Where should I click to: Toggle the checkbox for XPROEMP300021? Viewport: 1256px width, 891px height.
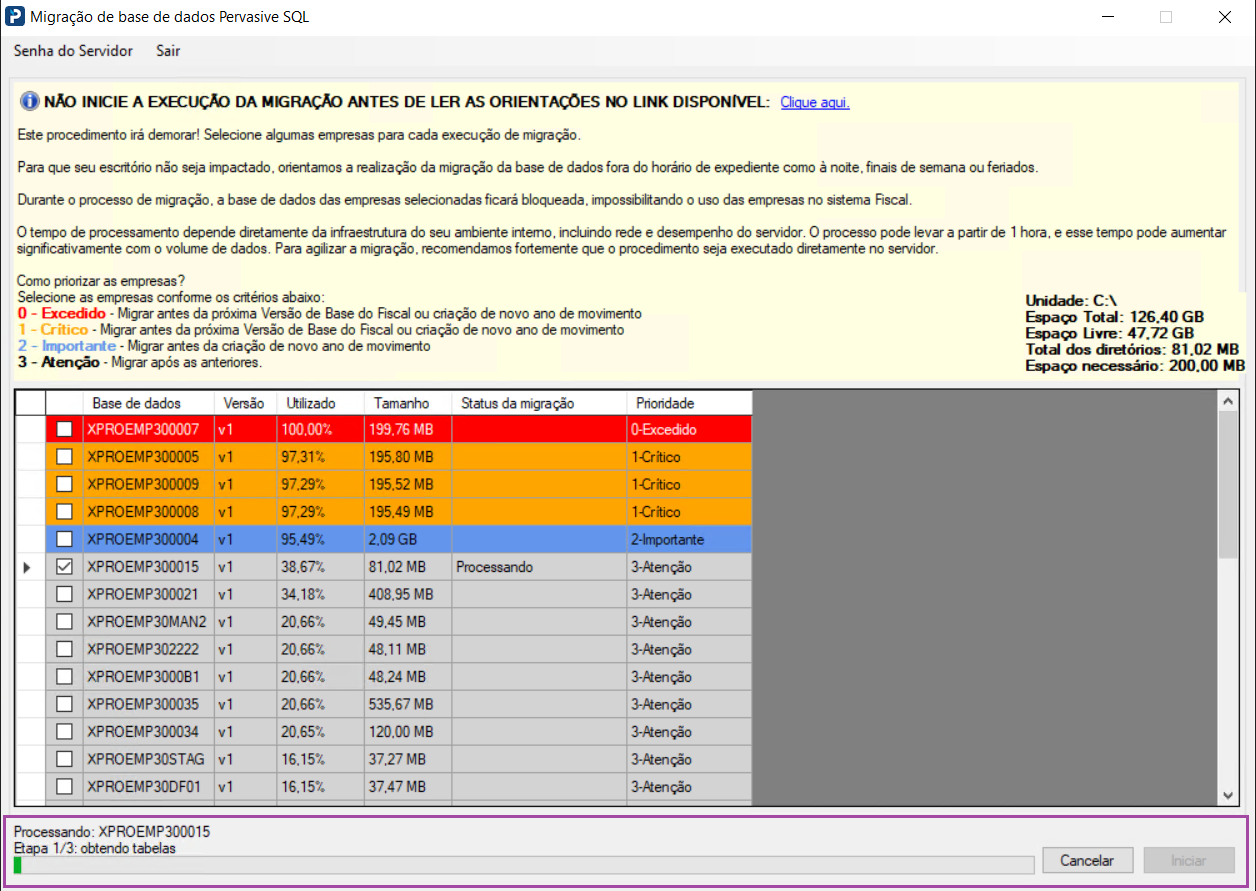pos(64,594)
